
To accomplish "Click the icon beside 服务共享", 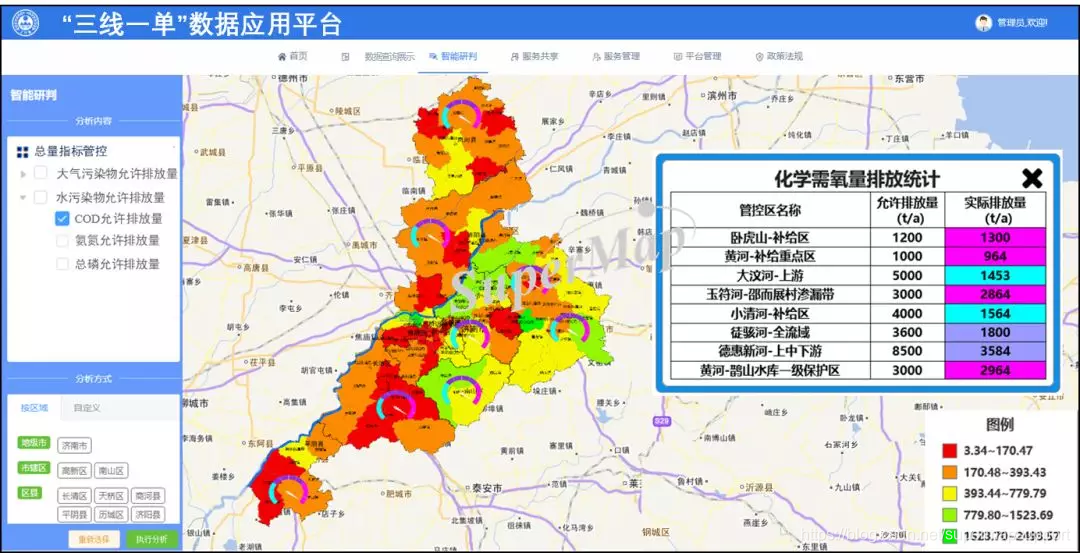I will (515, 56).
